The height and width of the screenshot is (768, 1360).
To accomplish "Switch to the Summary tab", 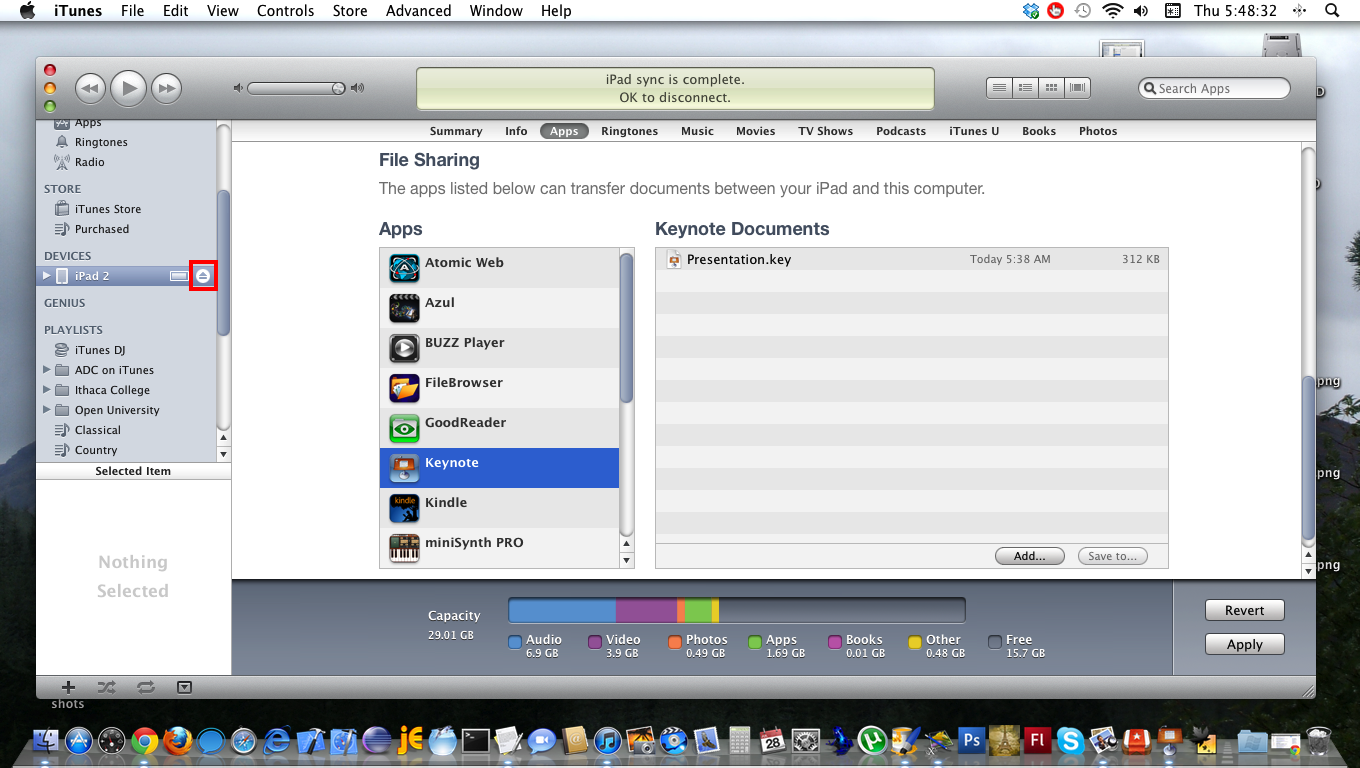I will 455,131.
